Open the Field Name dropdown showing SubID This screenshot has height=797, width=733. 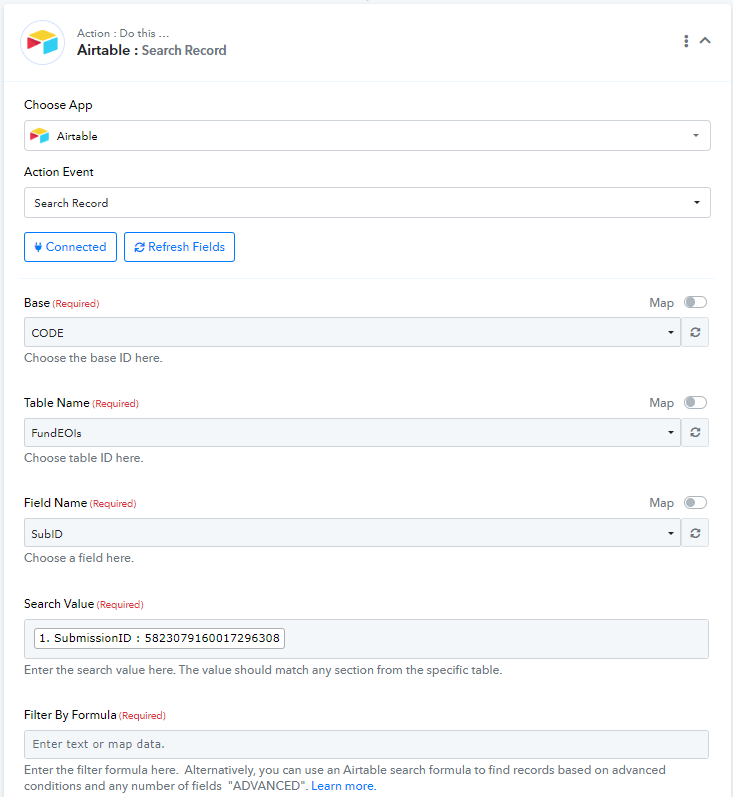pos(352,533)
